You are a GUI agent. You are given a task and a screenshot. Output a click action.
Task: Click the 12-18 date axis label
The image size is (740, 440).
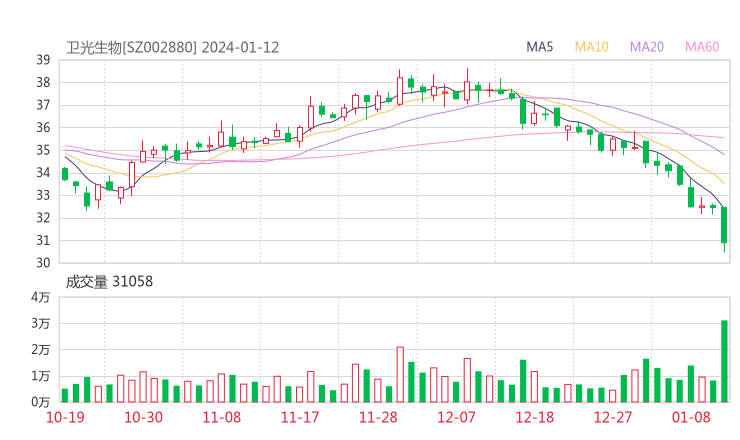(535, 417)
